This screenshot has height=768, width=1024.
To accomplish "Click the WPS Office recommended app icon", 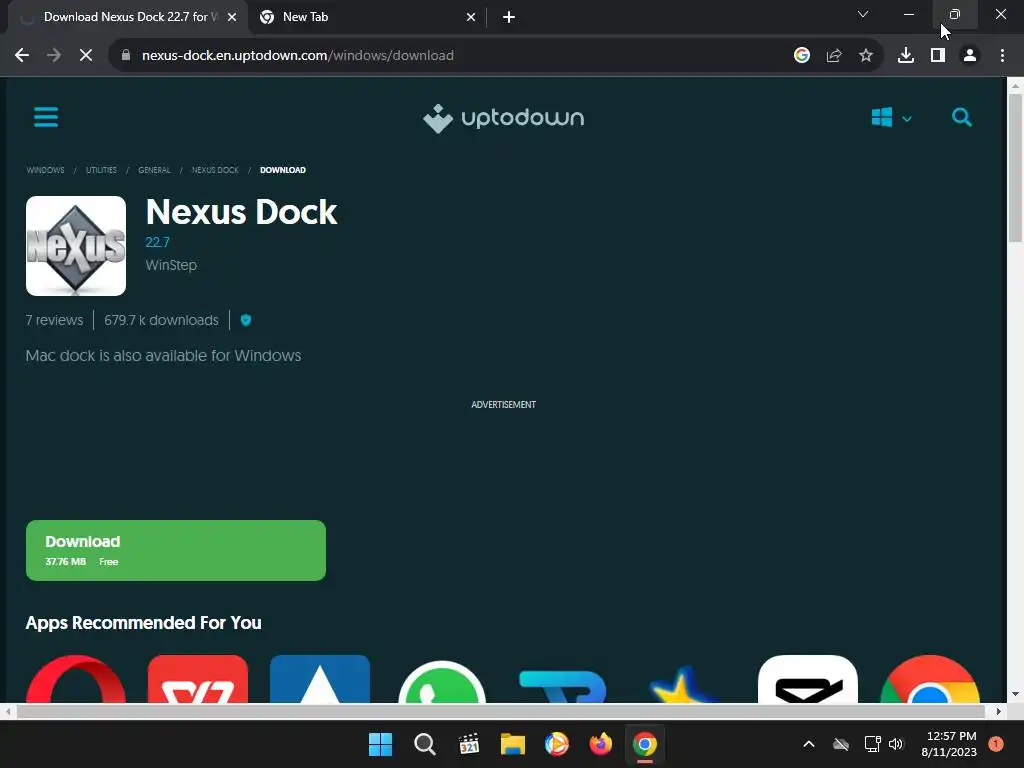I will (198, 679).
